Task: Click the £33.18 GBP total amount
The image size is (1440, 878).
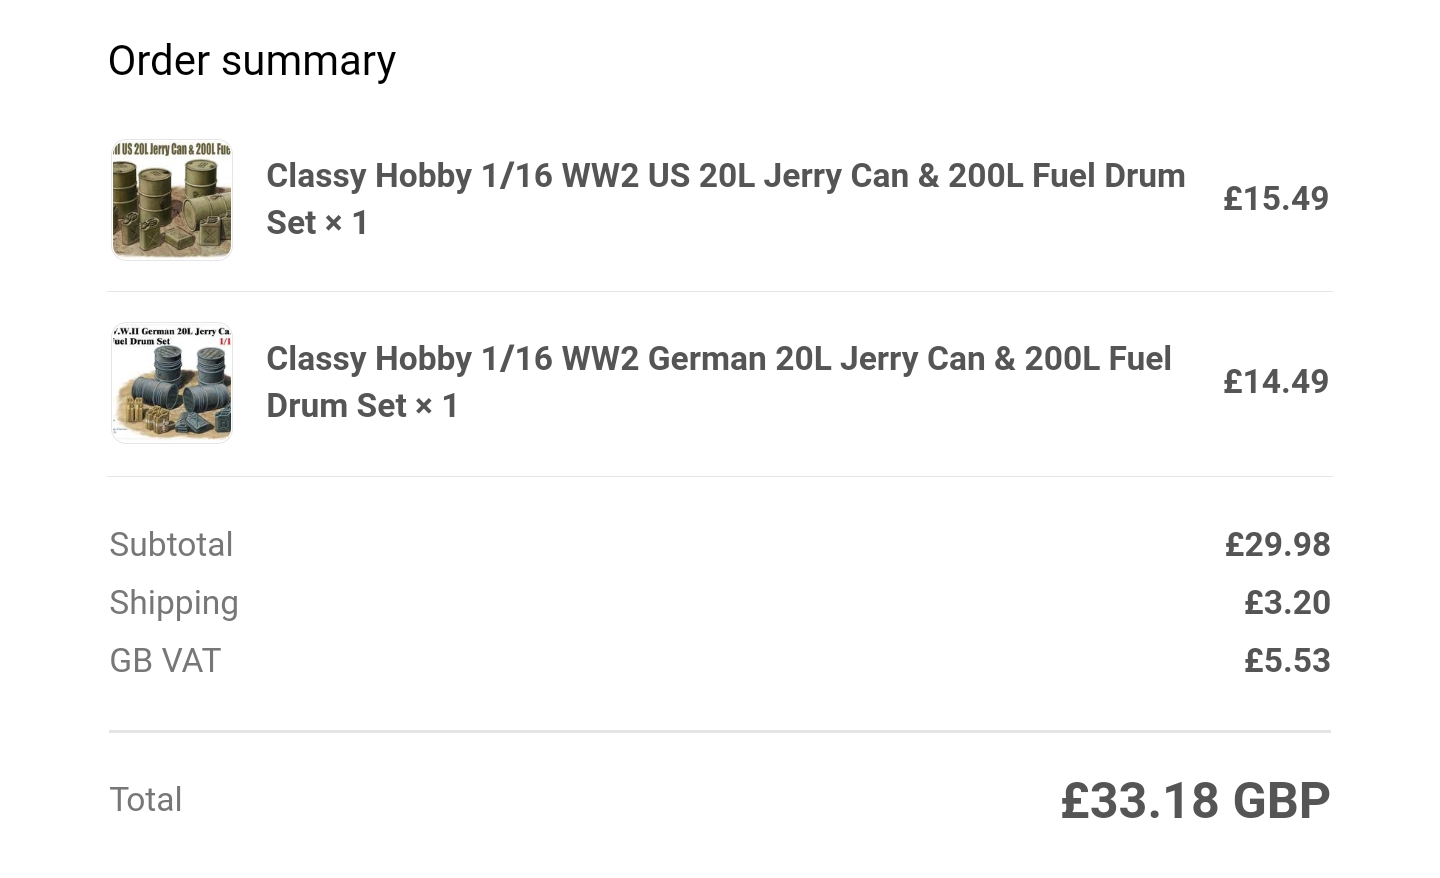Action: [1195, 801]
